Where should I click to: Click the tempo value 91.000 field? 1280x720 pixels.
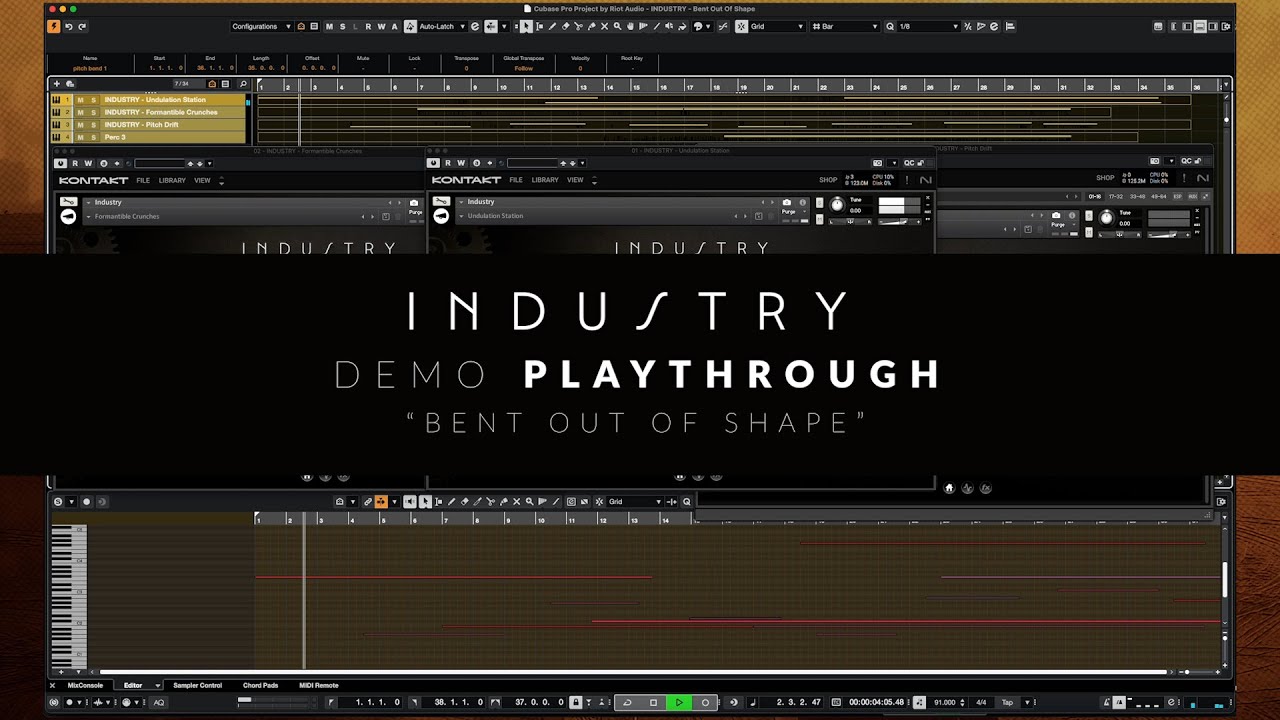click(945, 702)
